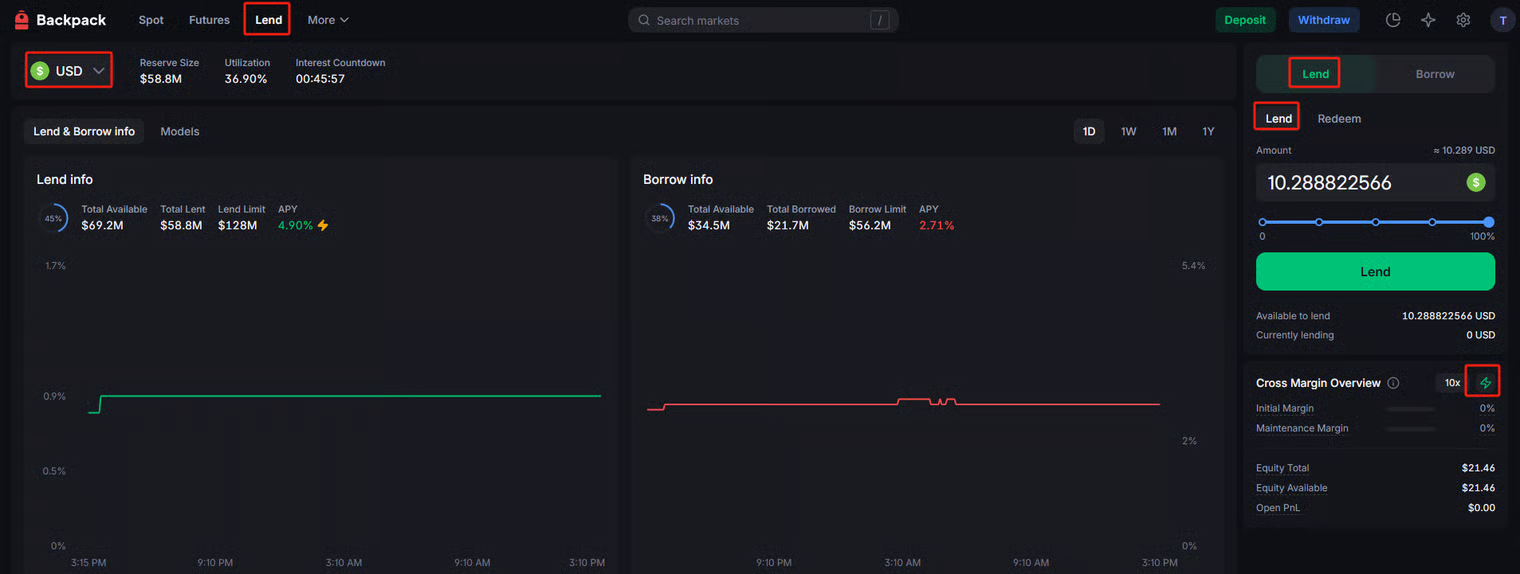Click the green lightning auto-lend icon
The height and width of the screenshot is (574, 1520).
pos(1485,383)
